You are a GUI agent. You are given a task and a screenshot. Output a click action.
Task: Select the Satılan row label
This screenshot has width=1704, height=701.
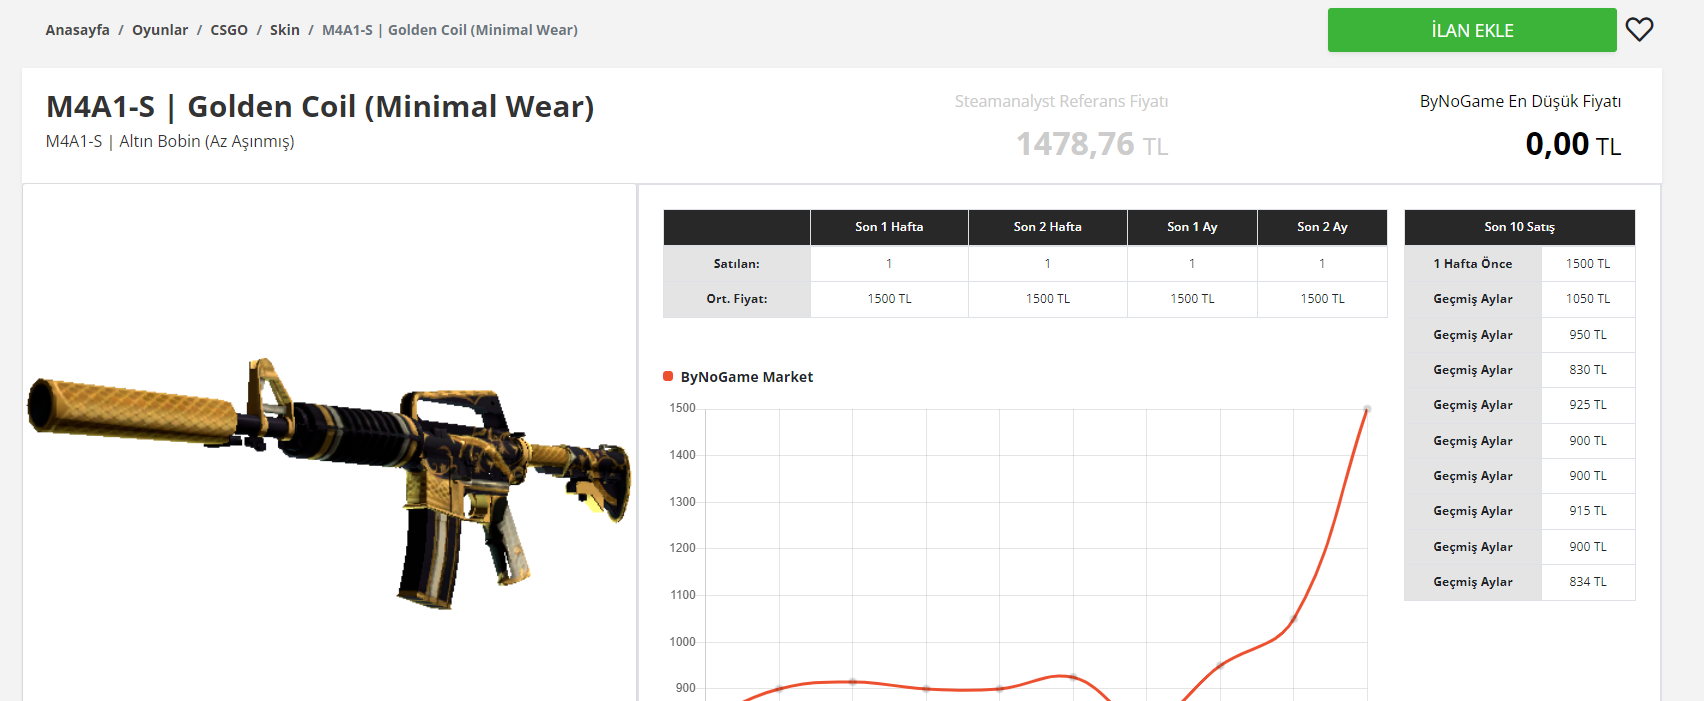point(737,264)
